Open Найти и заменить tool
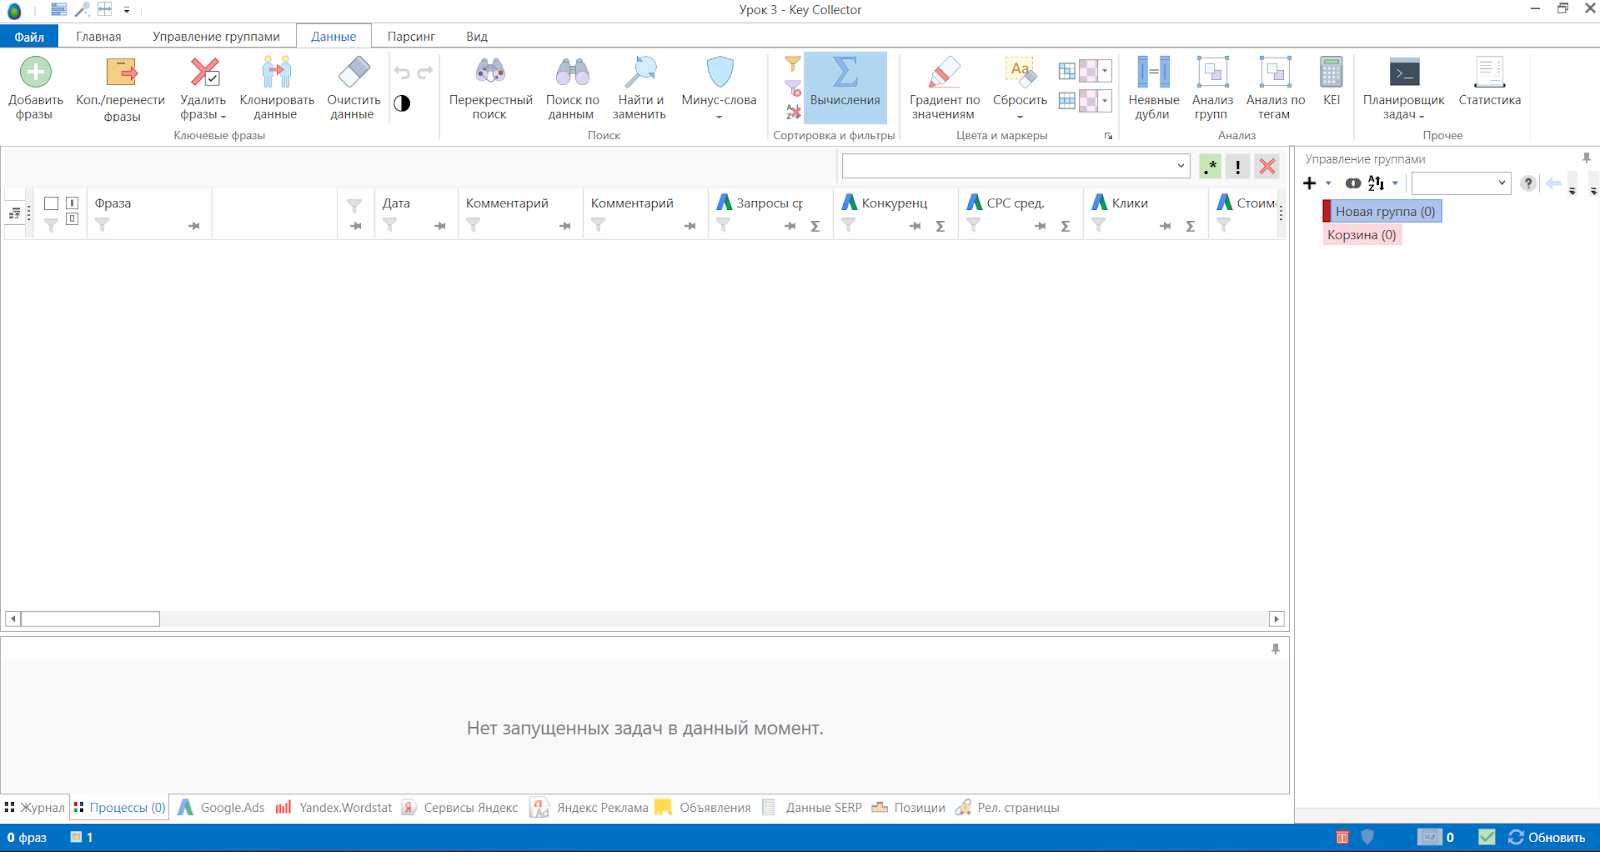1600x852 pixels. 640,88
